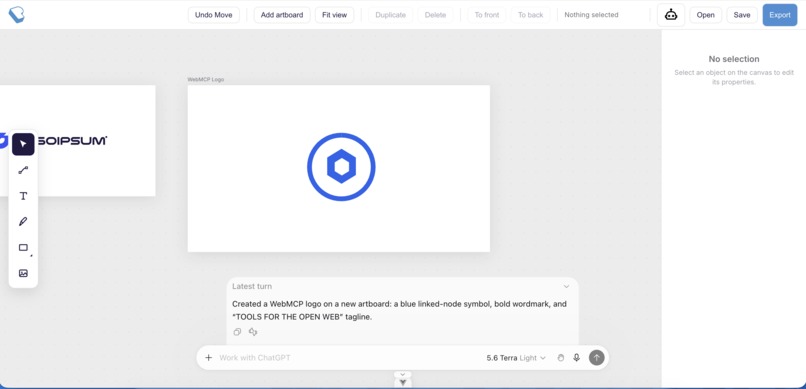Save the document
The height and width of the screenshot is (389, 806).
coord(742,15)
